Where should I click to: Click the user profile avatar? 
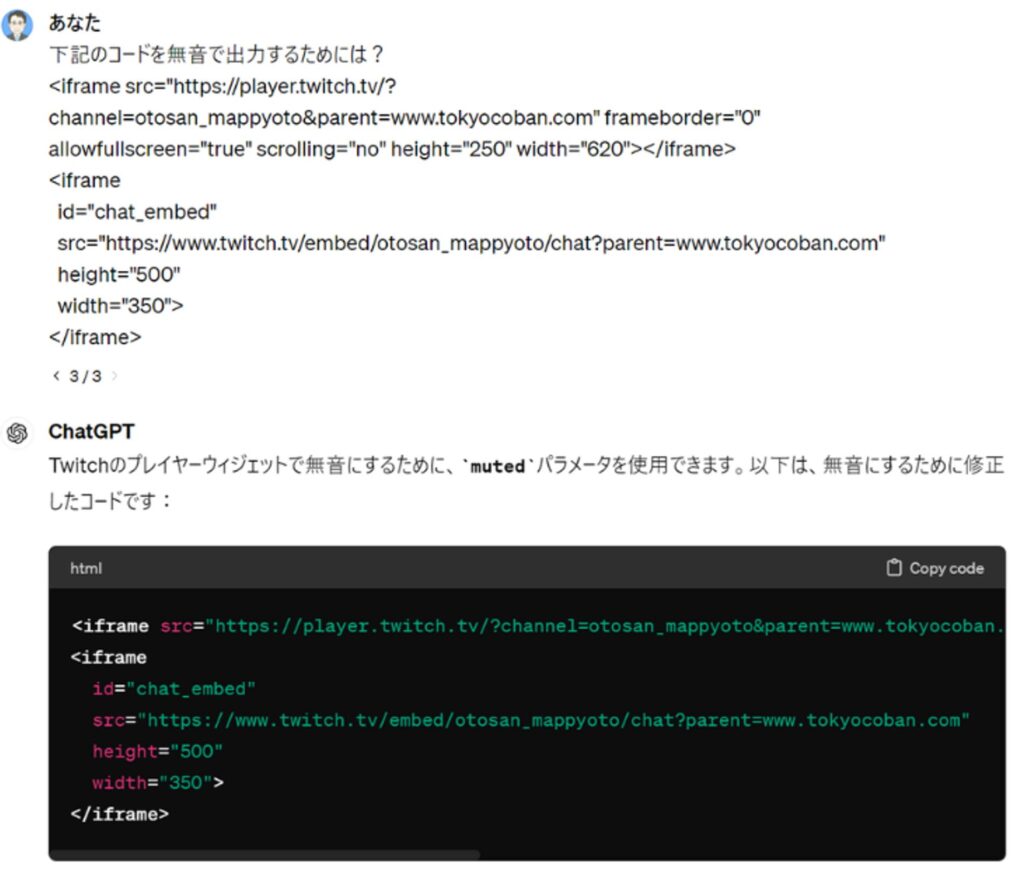pos(17,25)
